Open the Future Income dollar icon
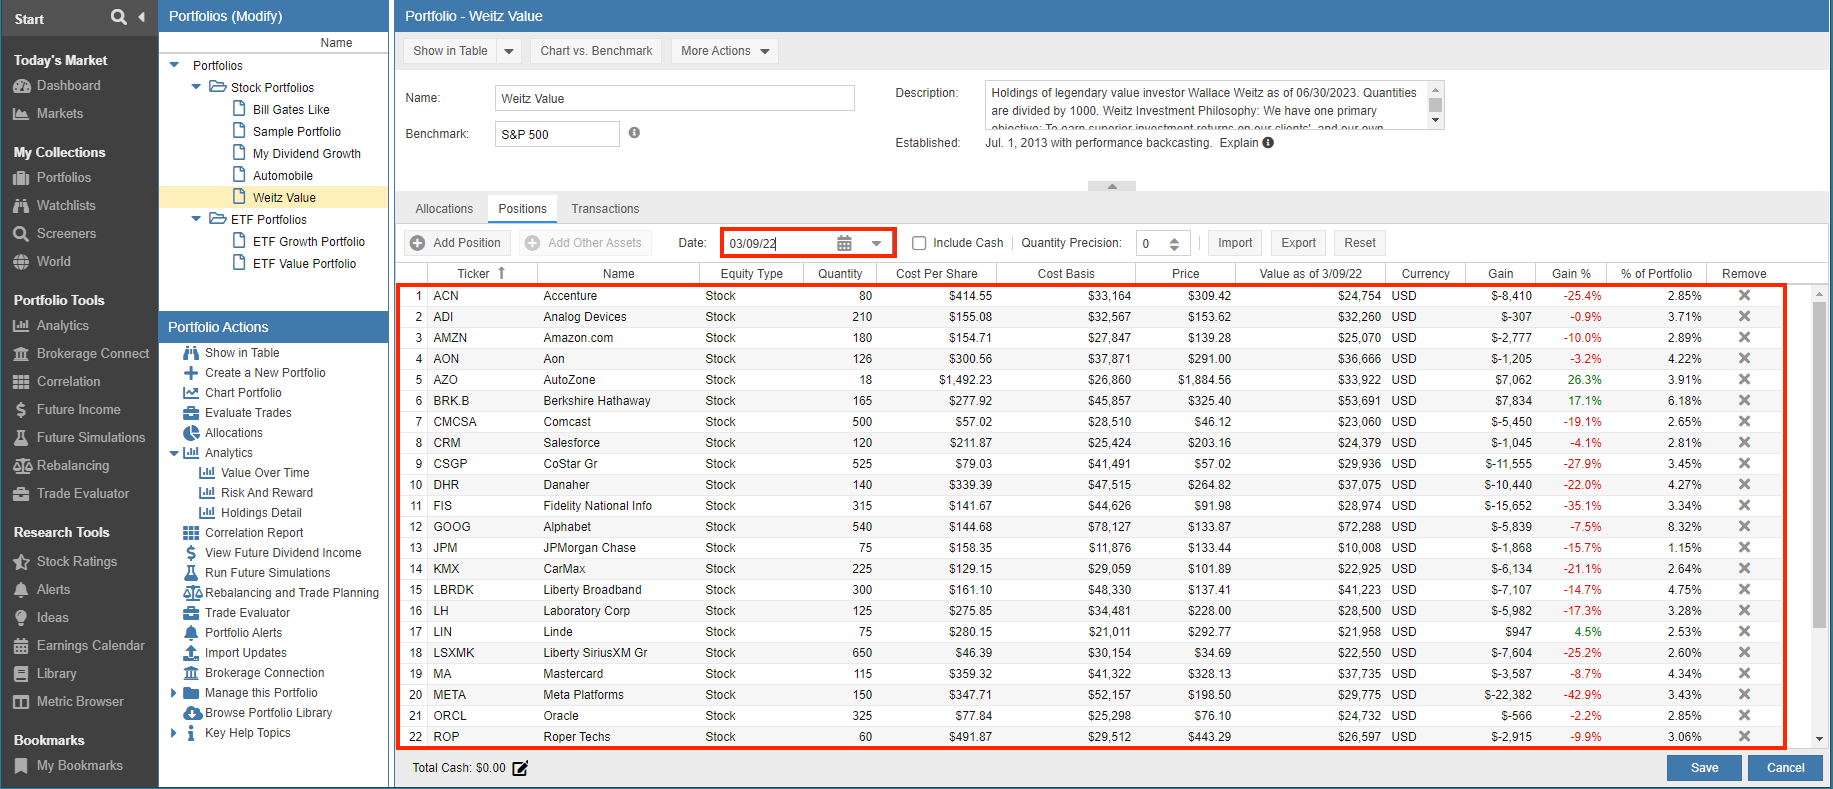Viewport: 1833px width, 789px height. [x=22, y=410]
